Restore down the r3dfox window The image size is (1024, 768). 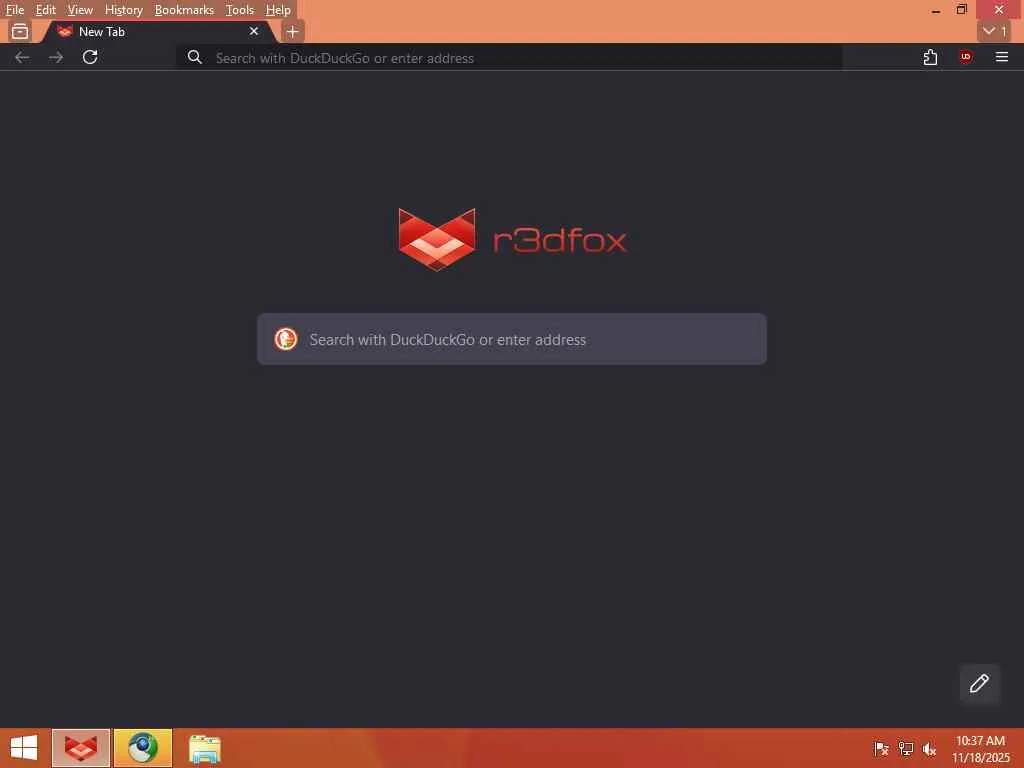coord(961,10)
